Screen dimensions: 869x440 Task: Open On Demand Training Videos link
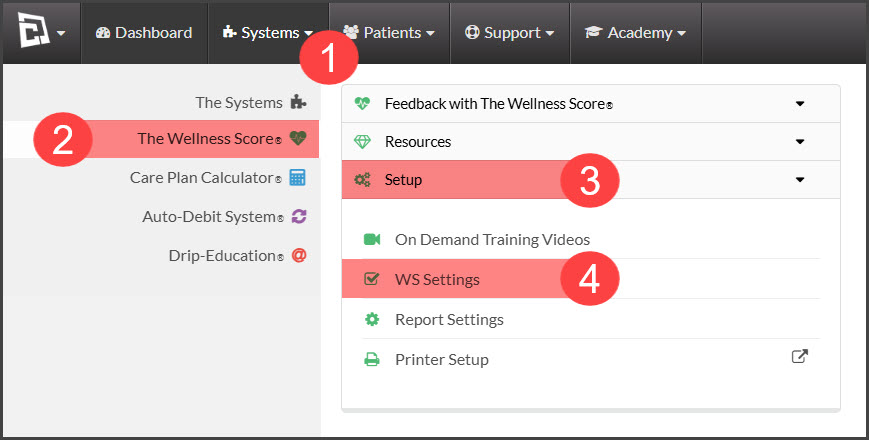pyautogui.click(x=492, y=239)
